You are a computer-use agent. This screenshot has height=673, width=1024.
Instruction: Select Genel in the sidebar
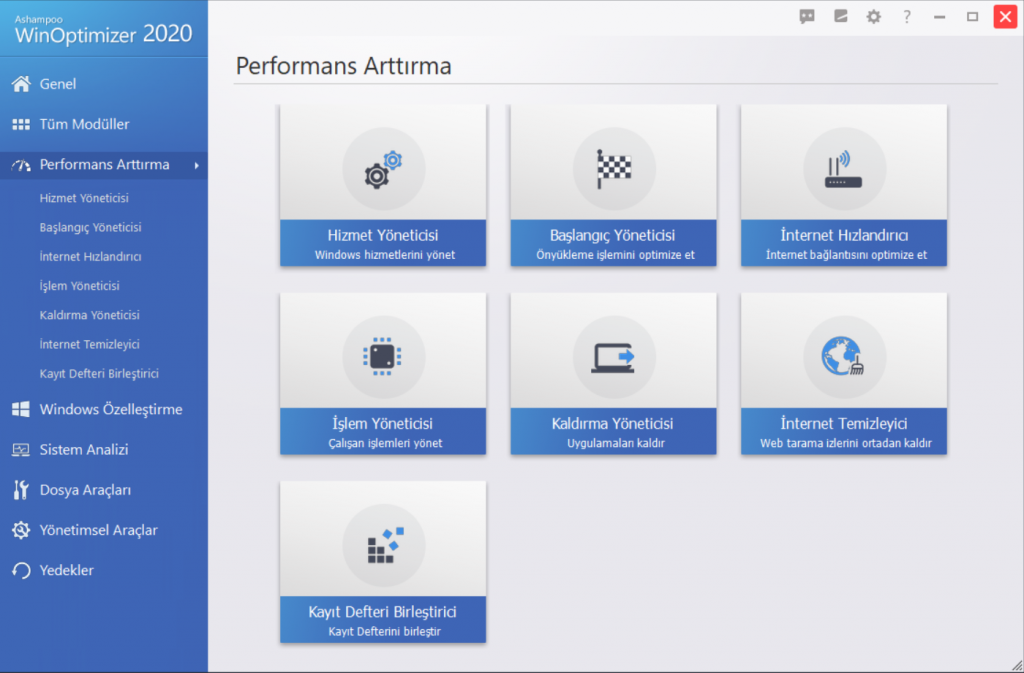click(x=57, y=84)
